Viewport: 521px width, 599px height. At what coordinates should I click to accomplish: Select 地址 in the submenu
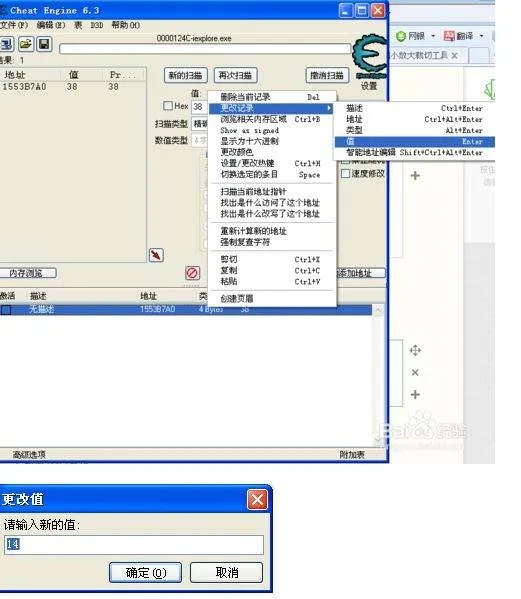[x=415, y=119]
